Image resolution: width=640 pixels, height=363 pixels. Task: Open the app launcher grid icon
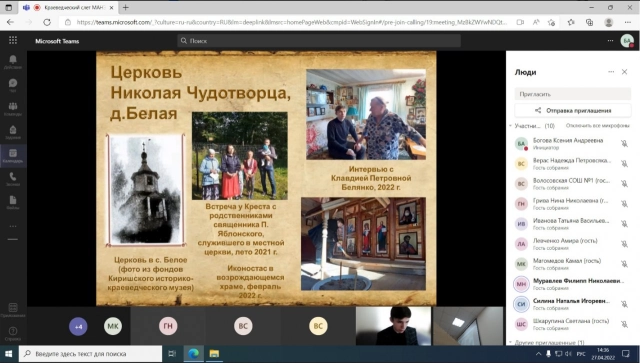click(x=13, y=40)
